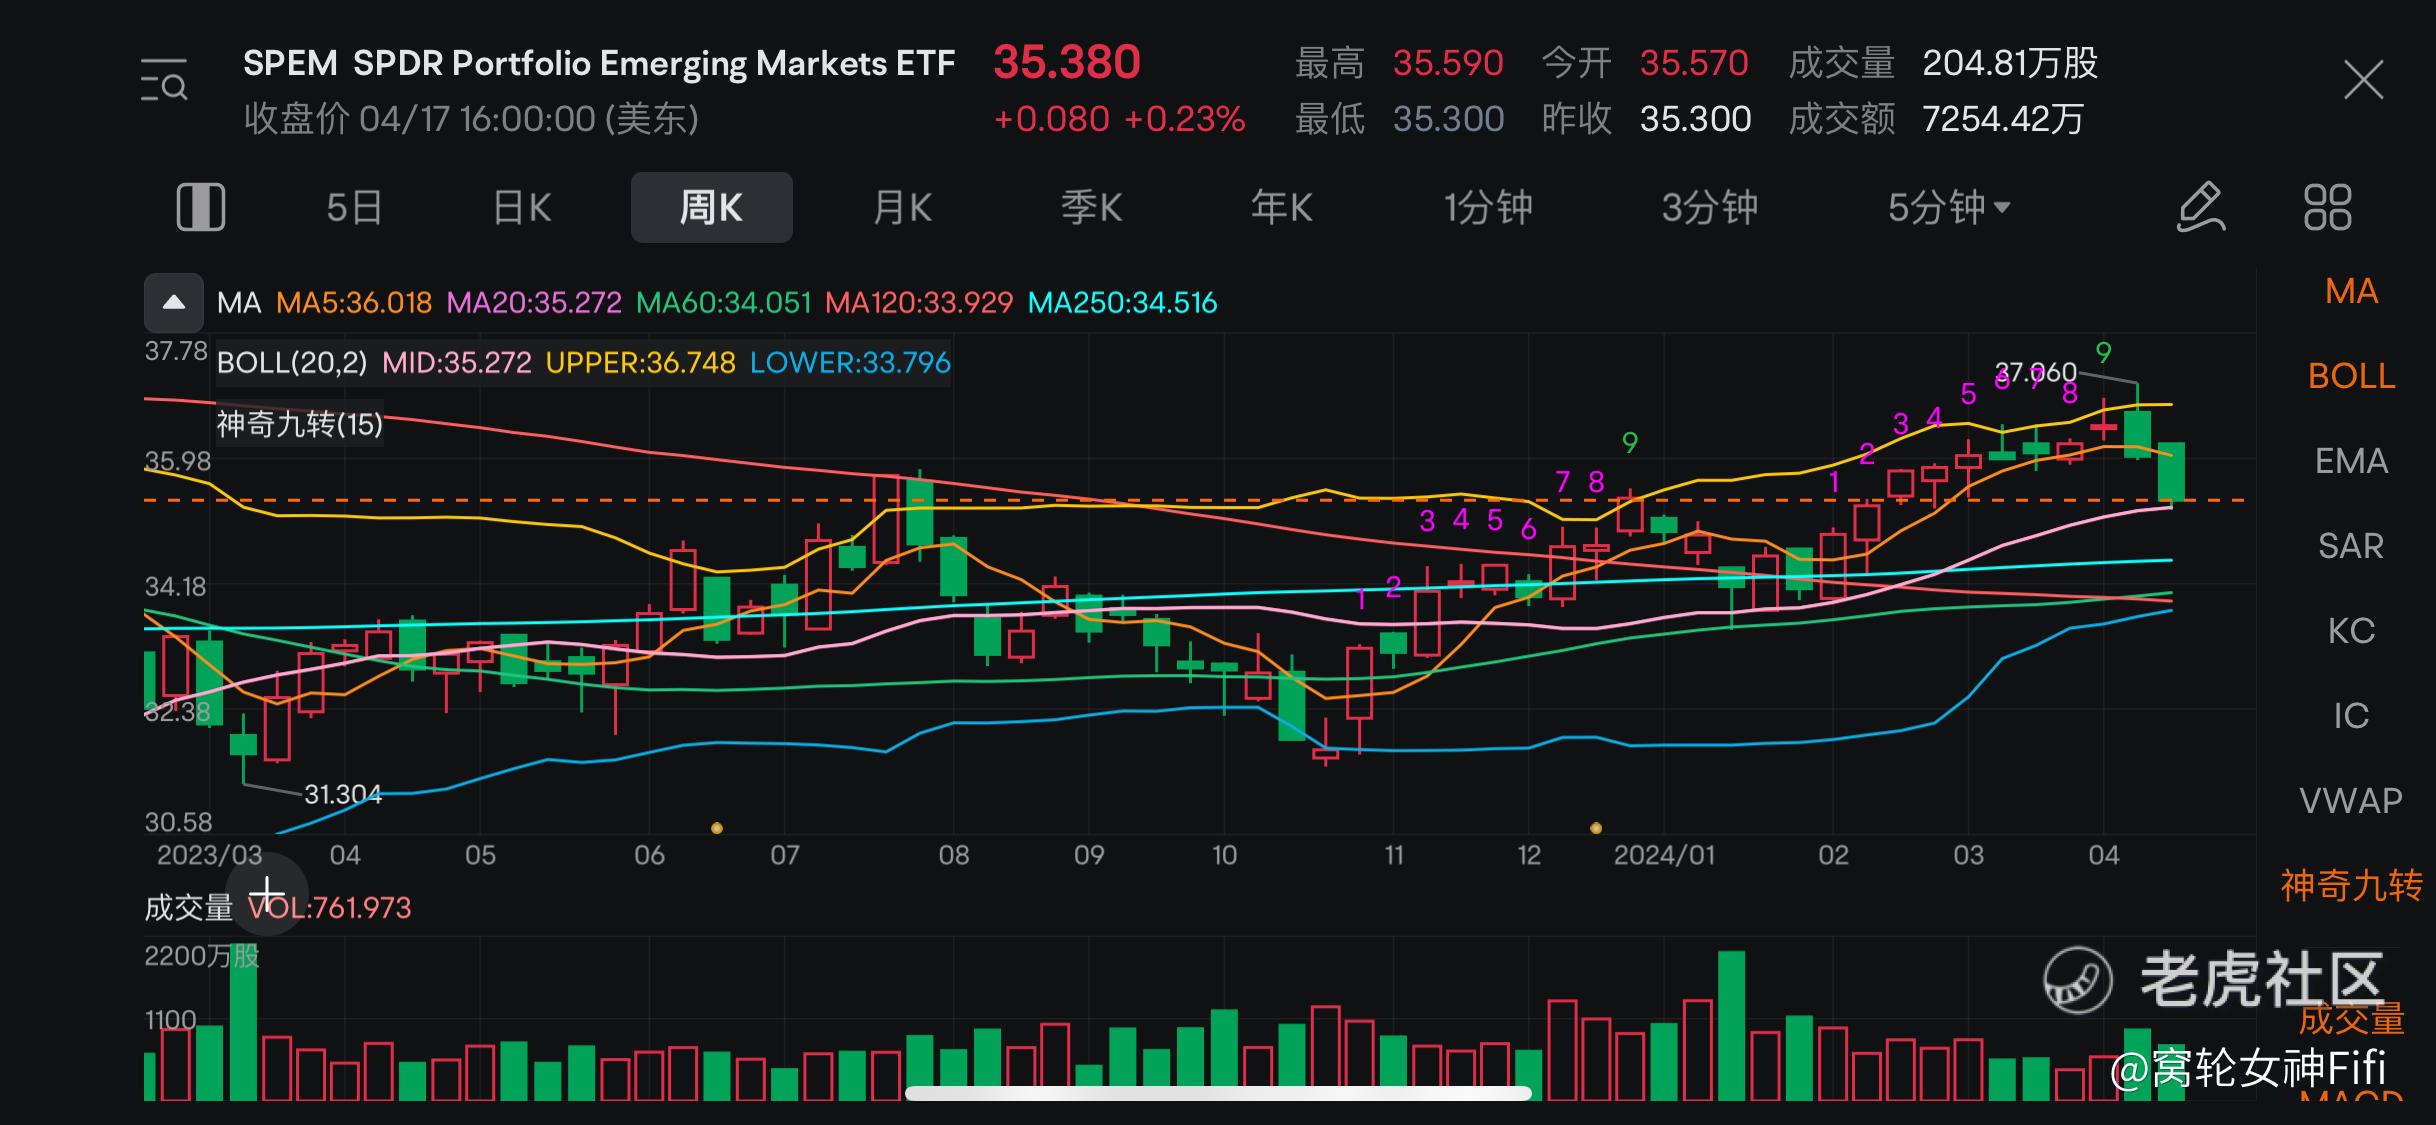Collapse the MA indicator legend arrow
This screenshot has height=1125, width=2436.
174,302
